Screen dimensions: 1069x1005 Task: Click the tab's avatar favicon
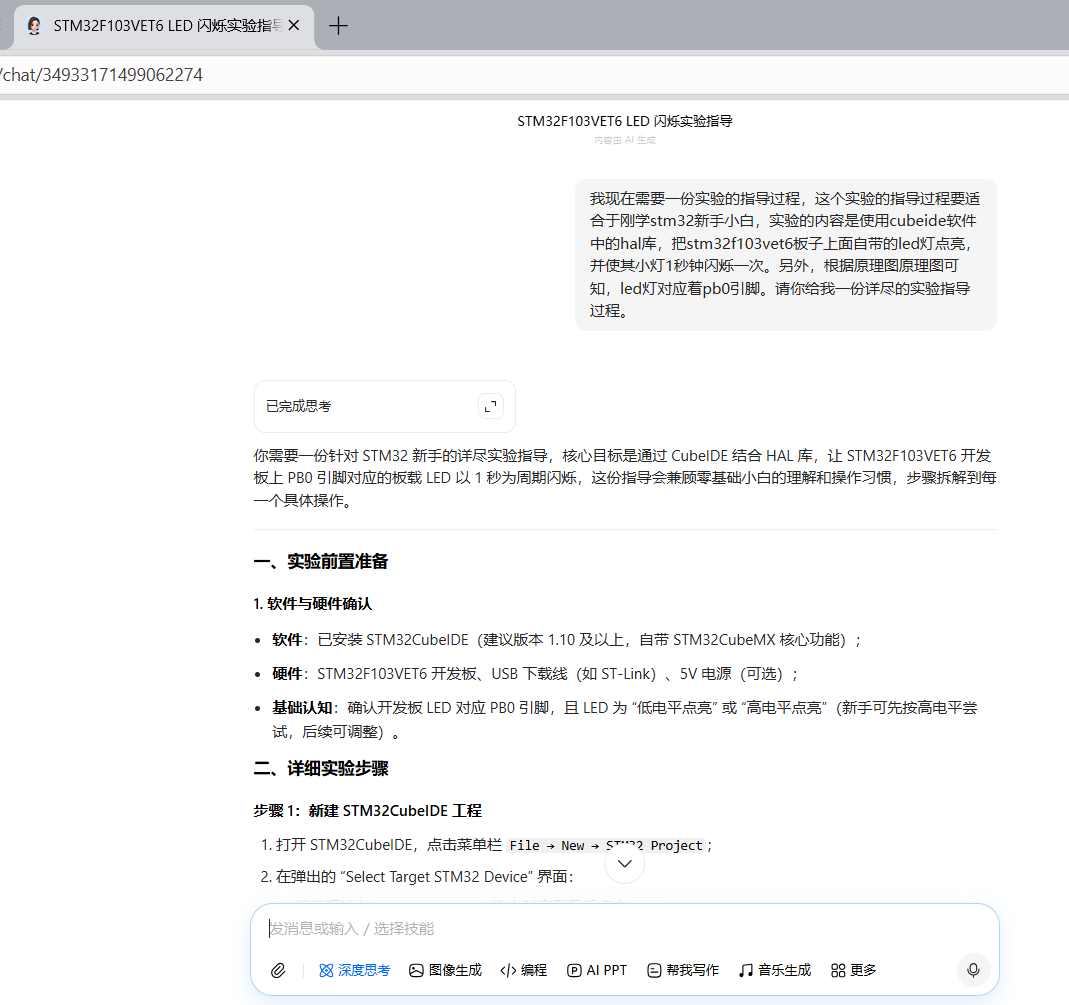(x=34, y=26)
